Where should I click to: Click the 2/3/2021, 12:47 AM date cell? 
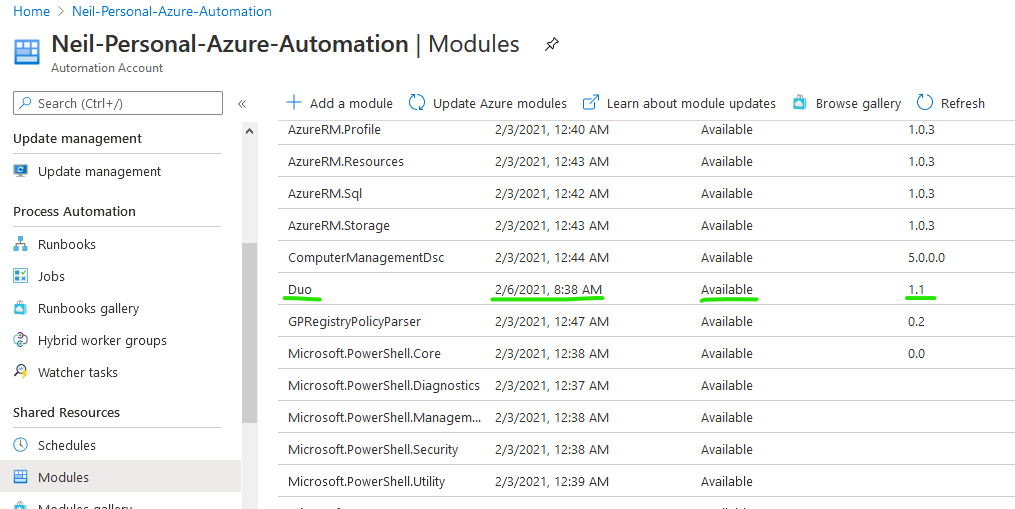click(552, 321)
